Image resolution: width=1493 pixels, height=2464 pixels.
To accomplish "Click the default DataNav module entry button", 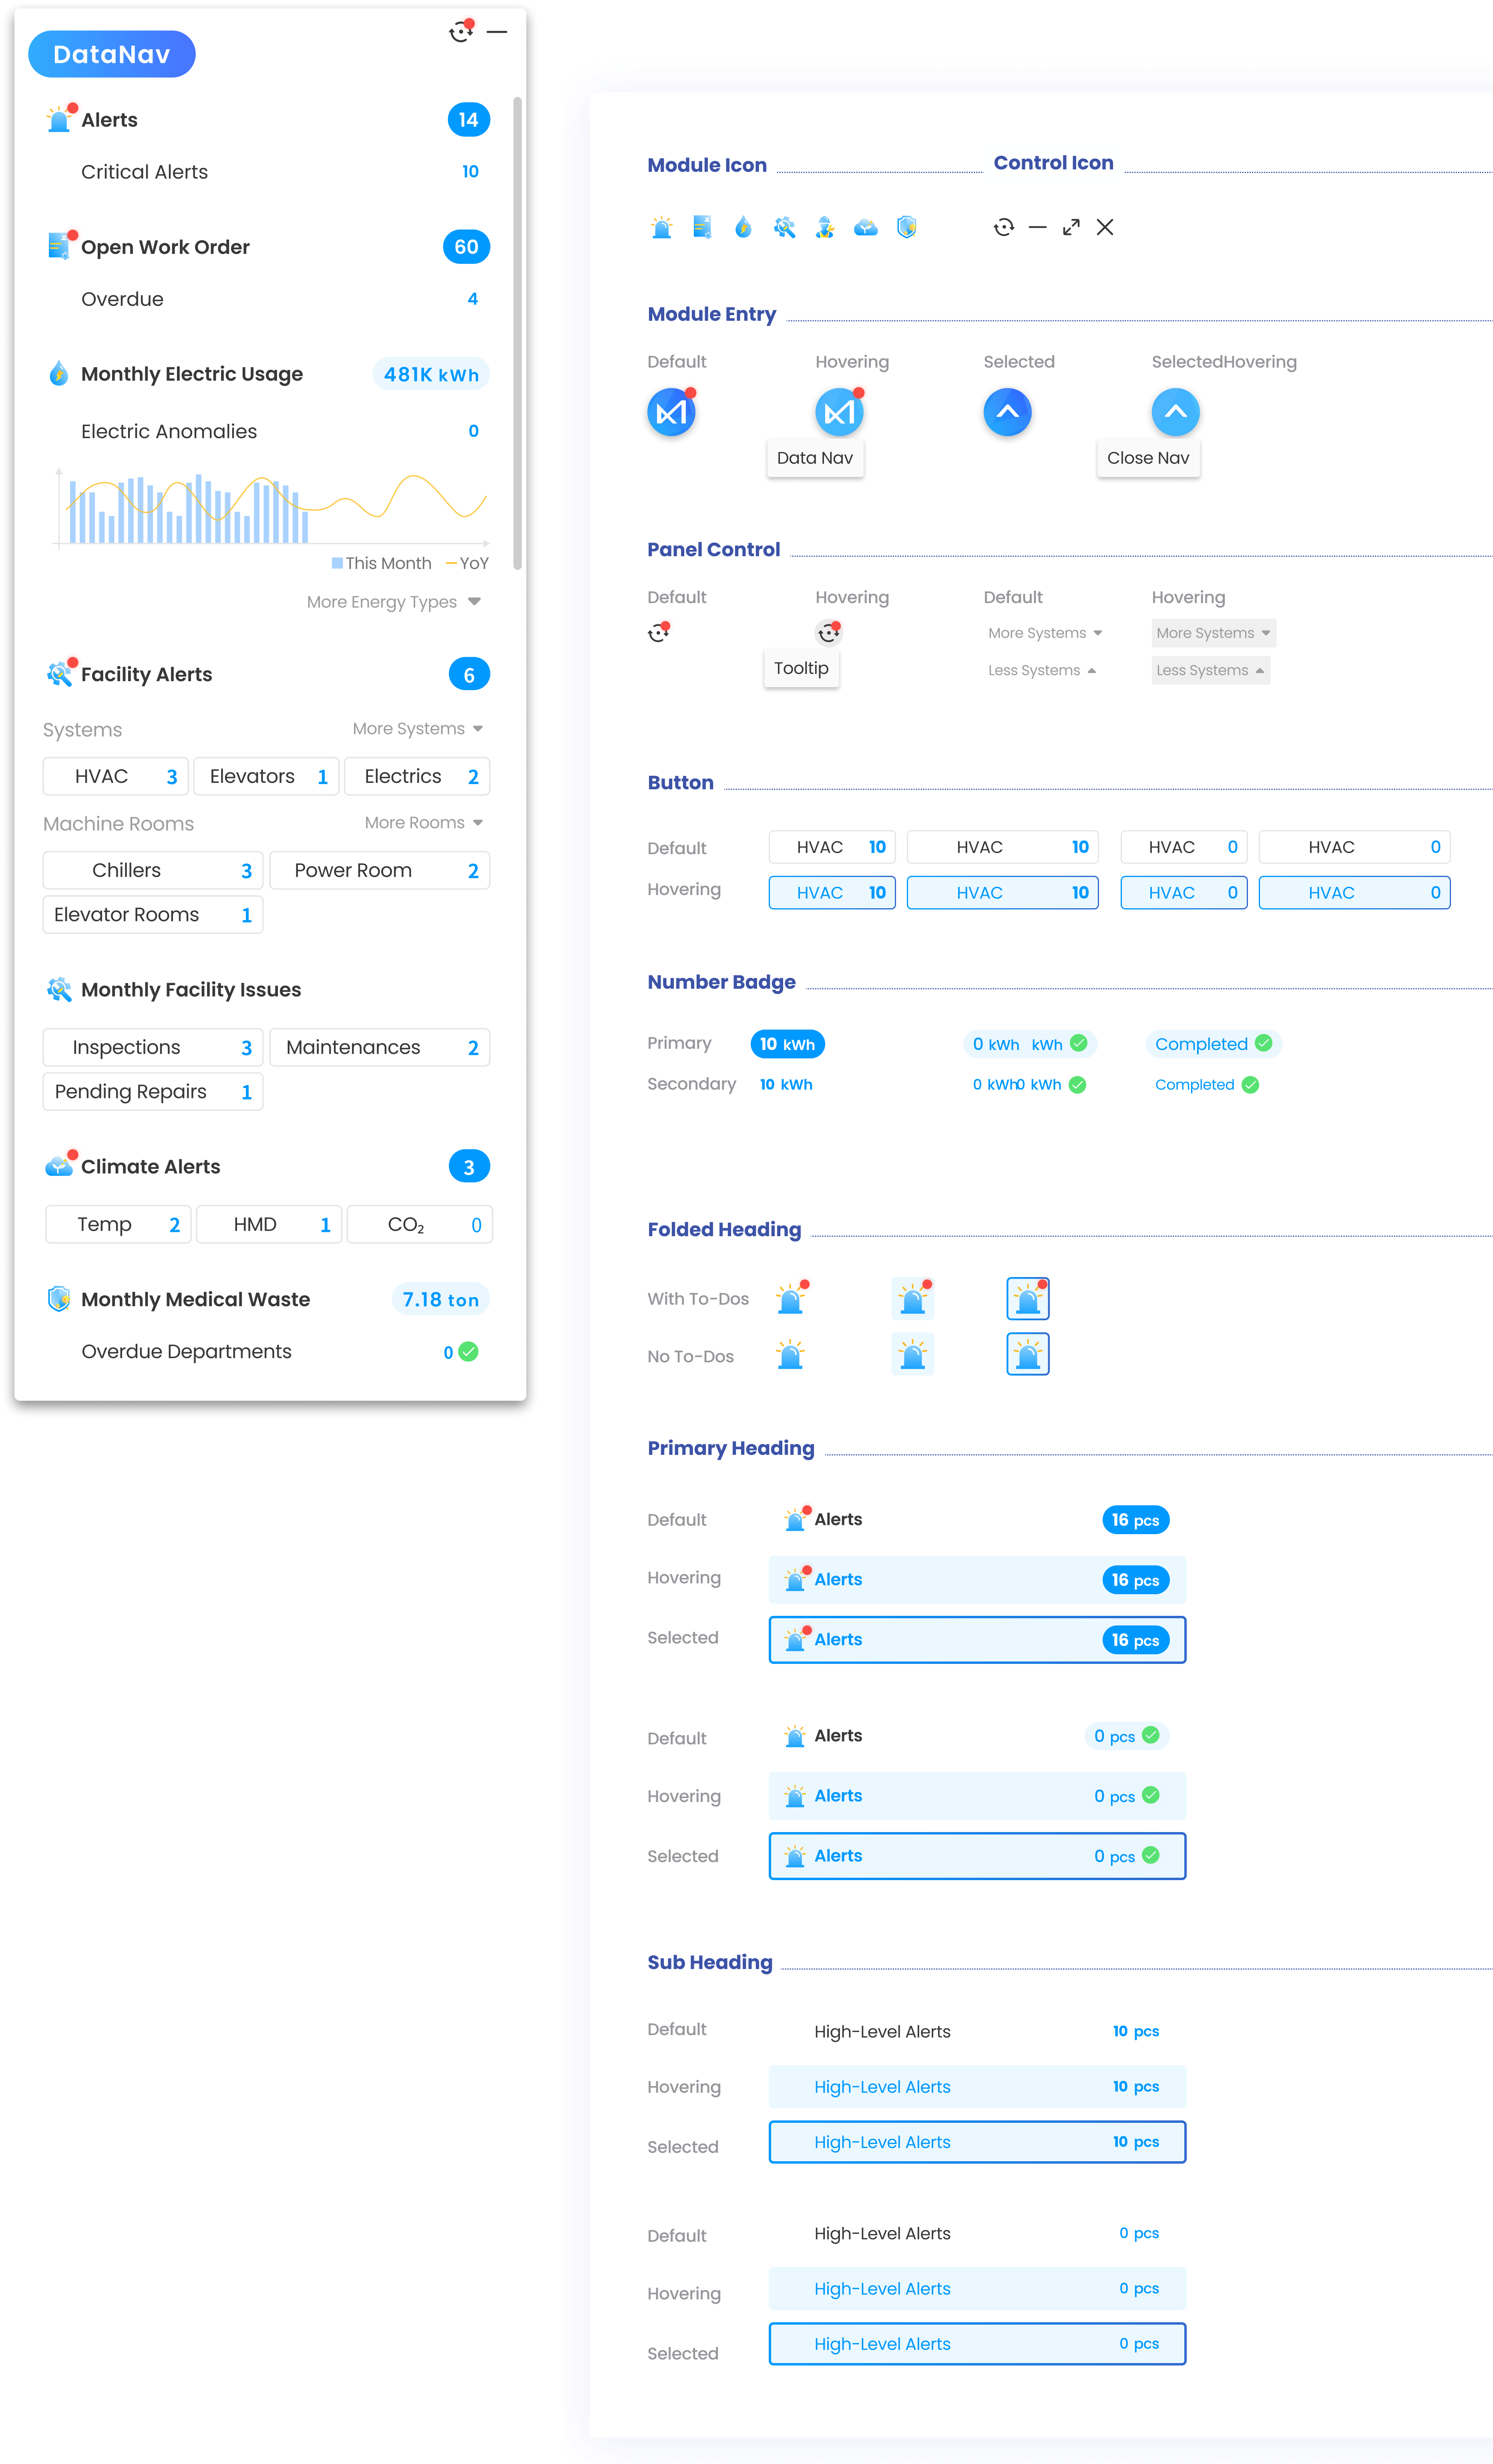I will [x=671, y=412].
